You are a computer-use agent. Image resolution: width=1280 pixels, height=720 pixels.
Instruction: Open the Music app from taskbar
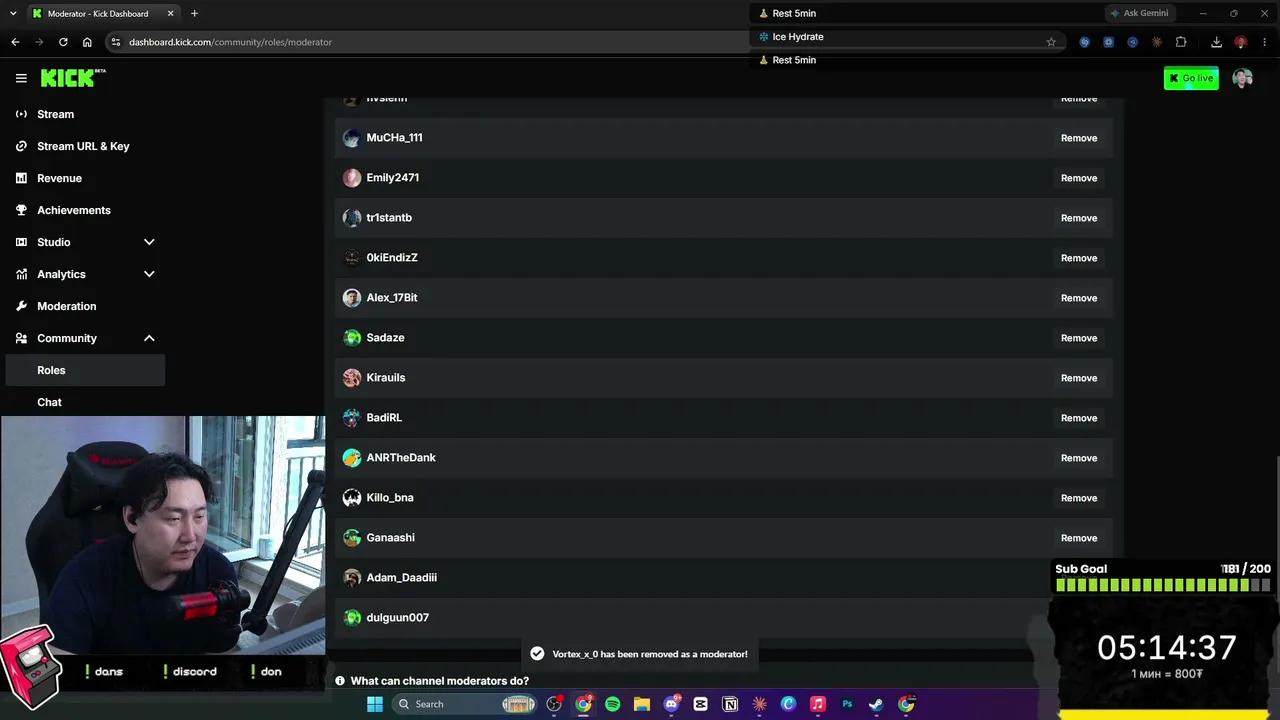pyautogui.click(x=818, y=704)
